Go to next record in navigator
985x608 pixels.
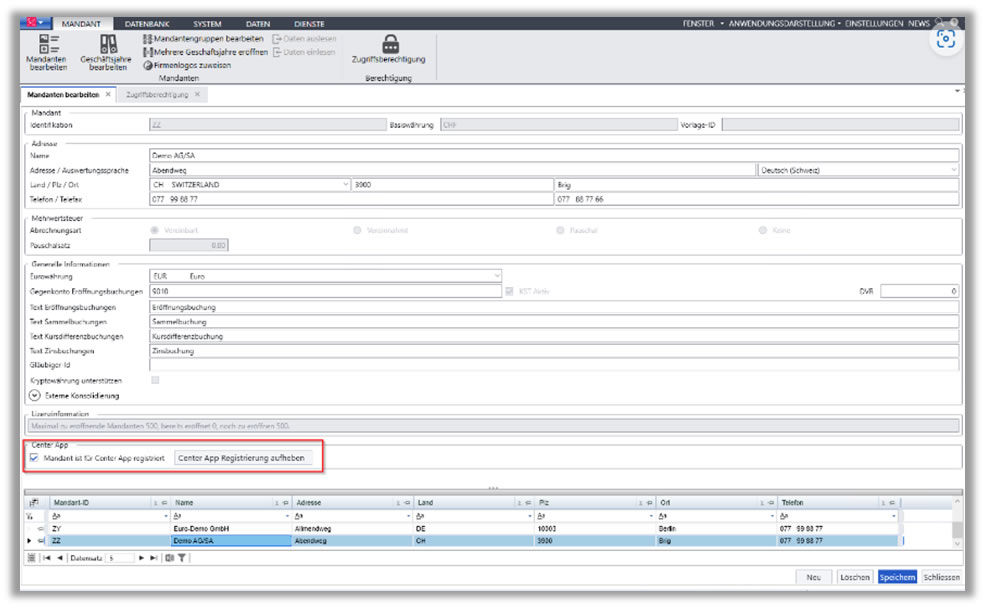141,558
